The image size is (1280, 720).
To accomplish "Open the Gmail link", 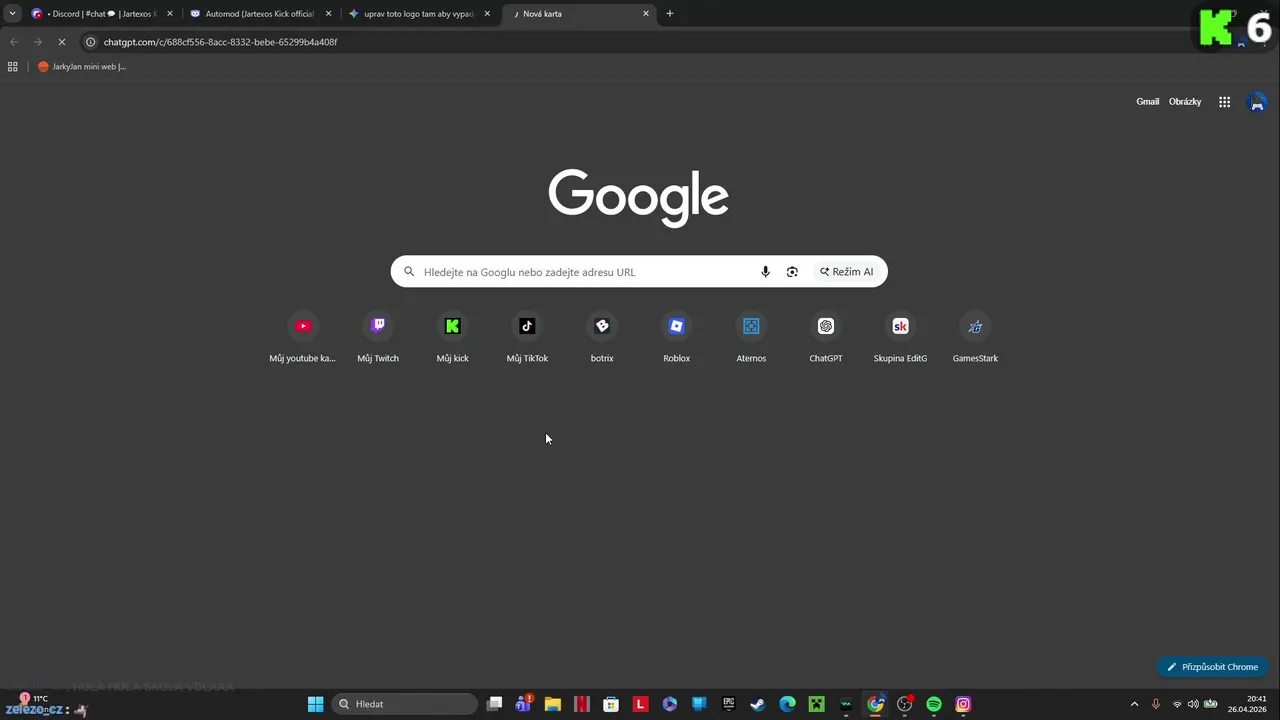I will click(1147, 102).
